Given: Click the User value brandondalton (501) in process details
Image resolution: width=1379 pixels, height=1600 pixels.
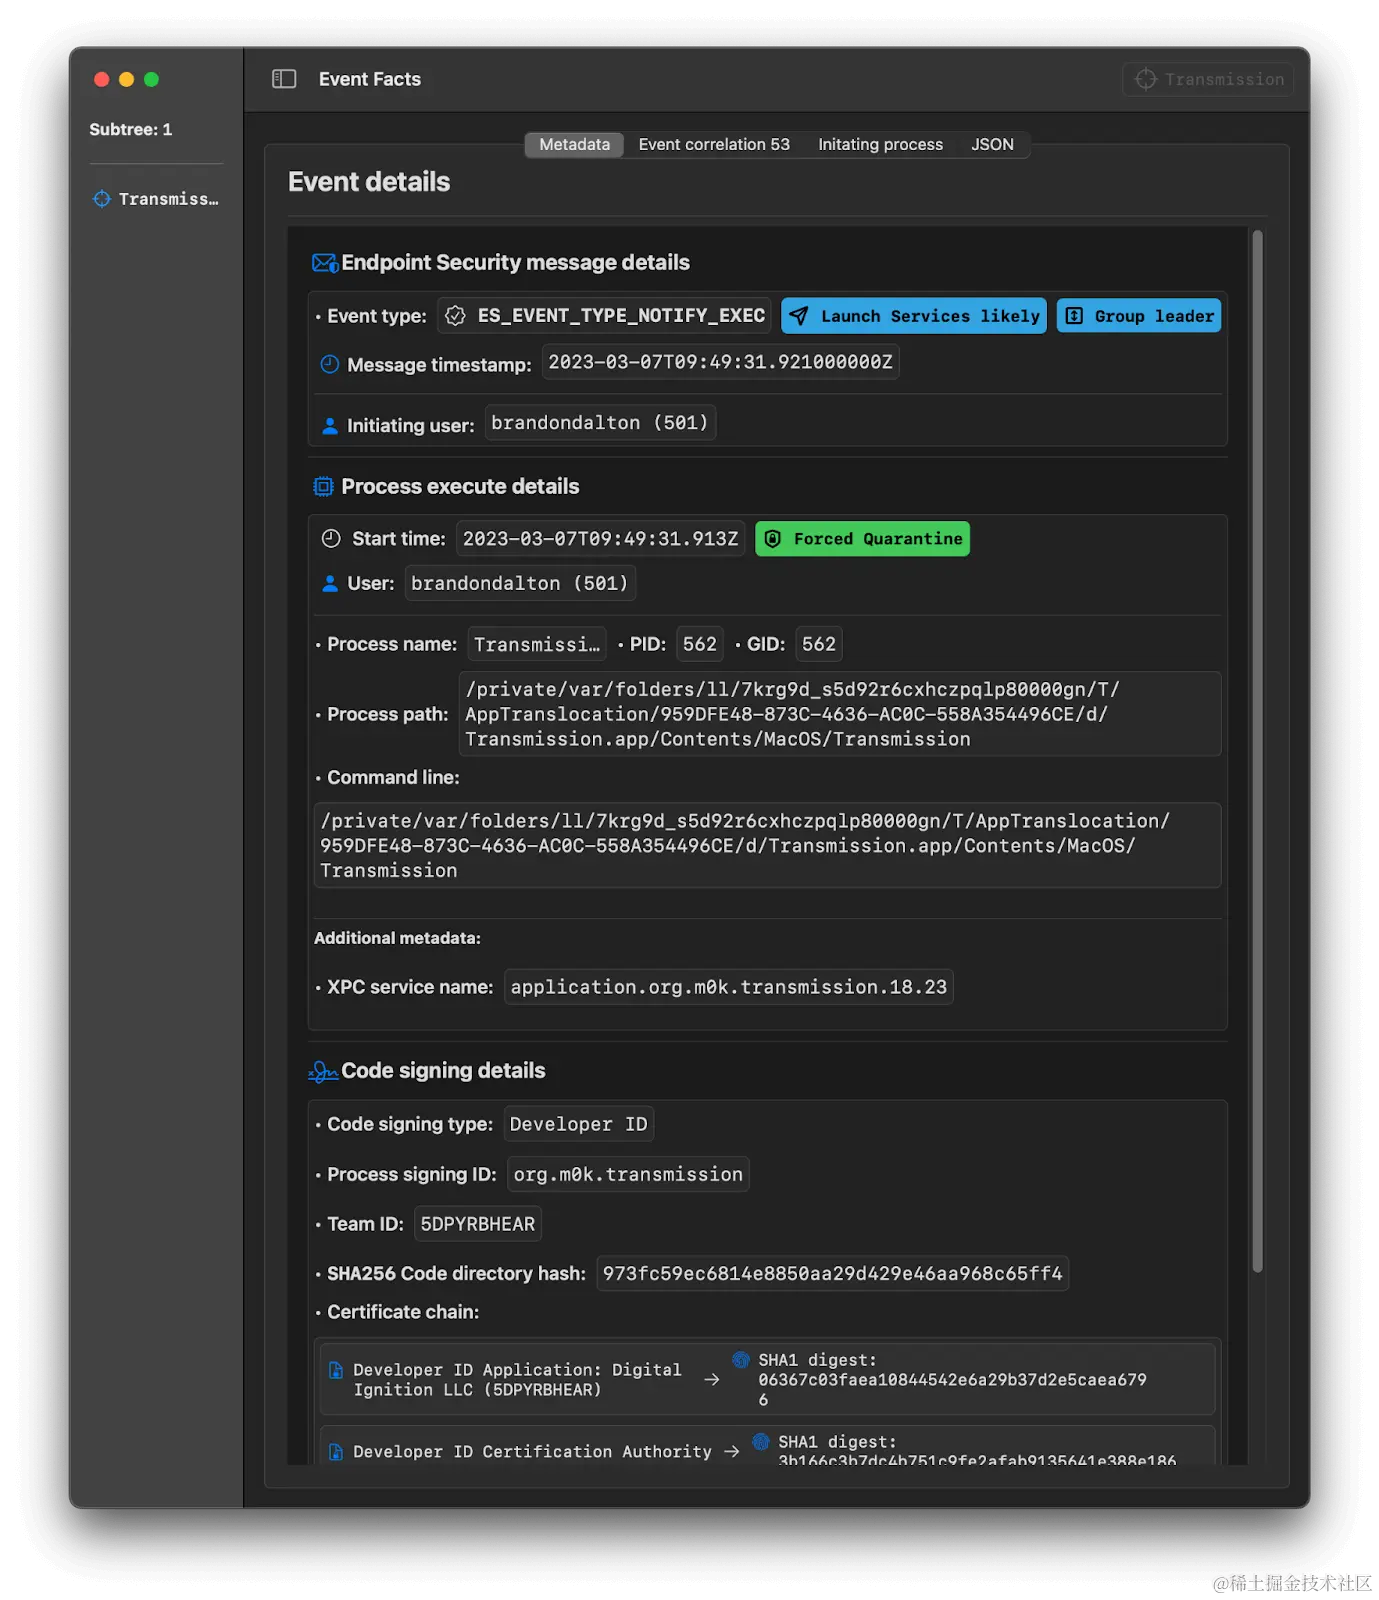Looking at the screenshot, I should point(520,584).
